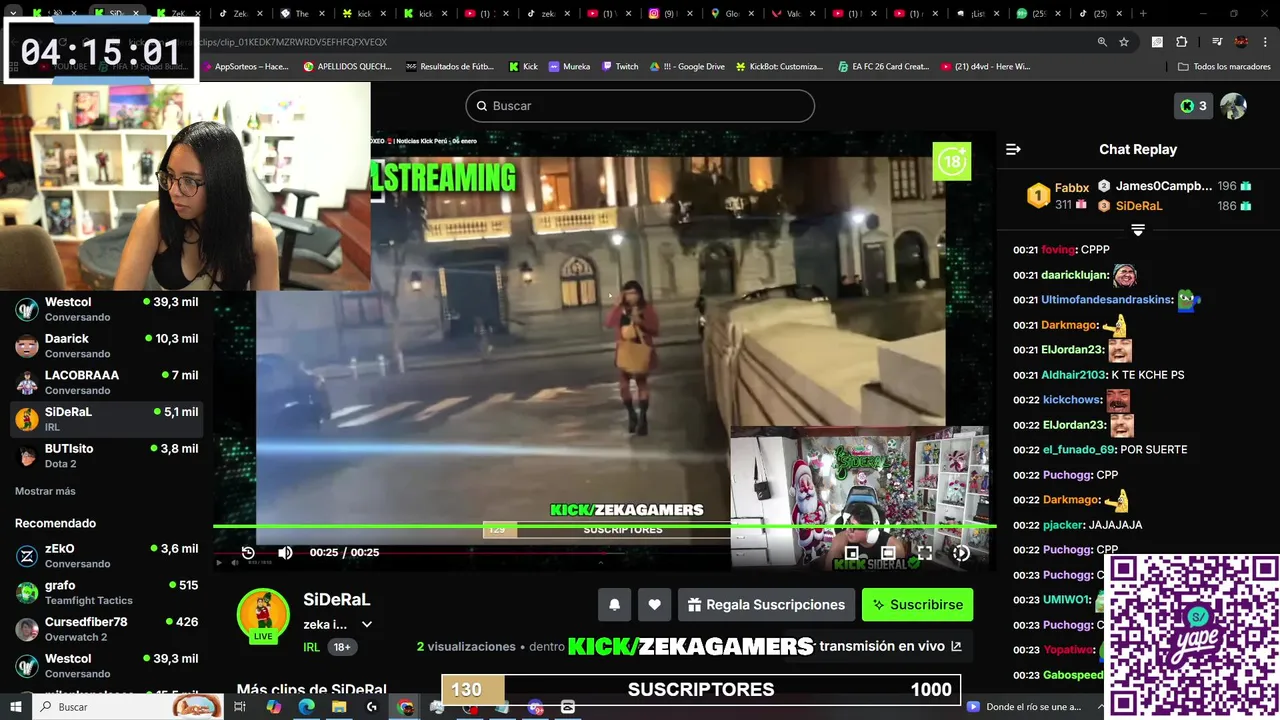The width and height of the screenshot is (1280, 720).
Task: Click username el_funado_69 in chat
Action: (x=1078, y=450)
